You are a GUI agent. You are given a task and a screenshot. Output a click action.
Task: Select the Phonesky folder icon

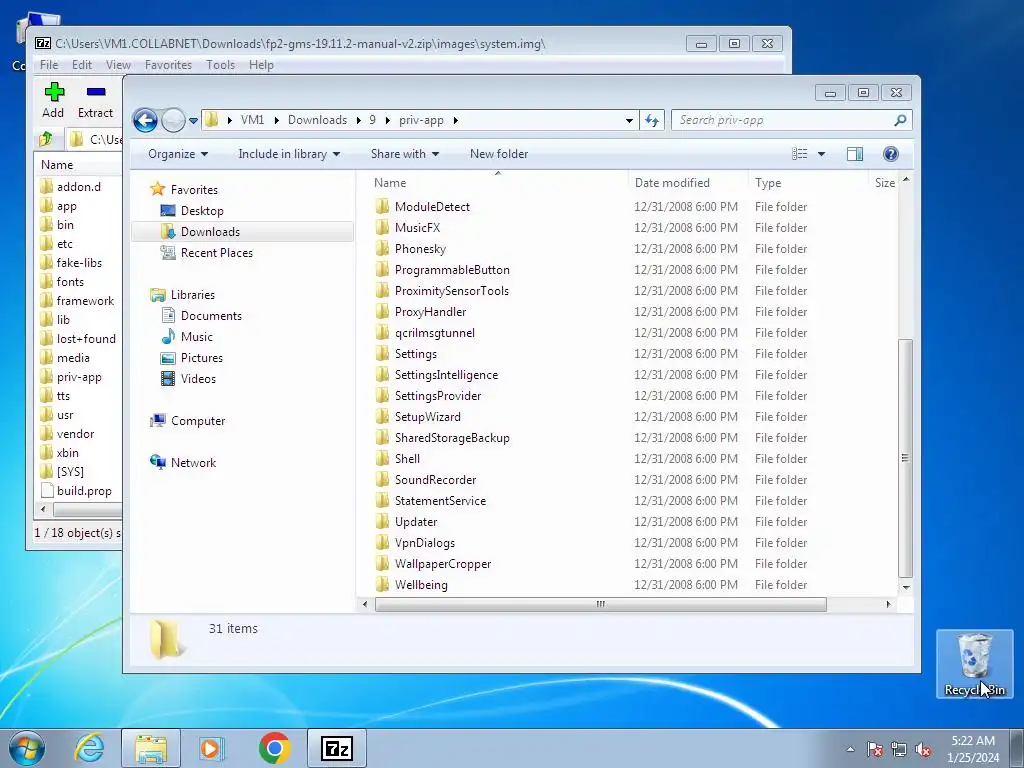point(383,249)
